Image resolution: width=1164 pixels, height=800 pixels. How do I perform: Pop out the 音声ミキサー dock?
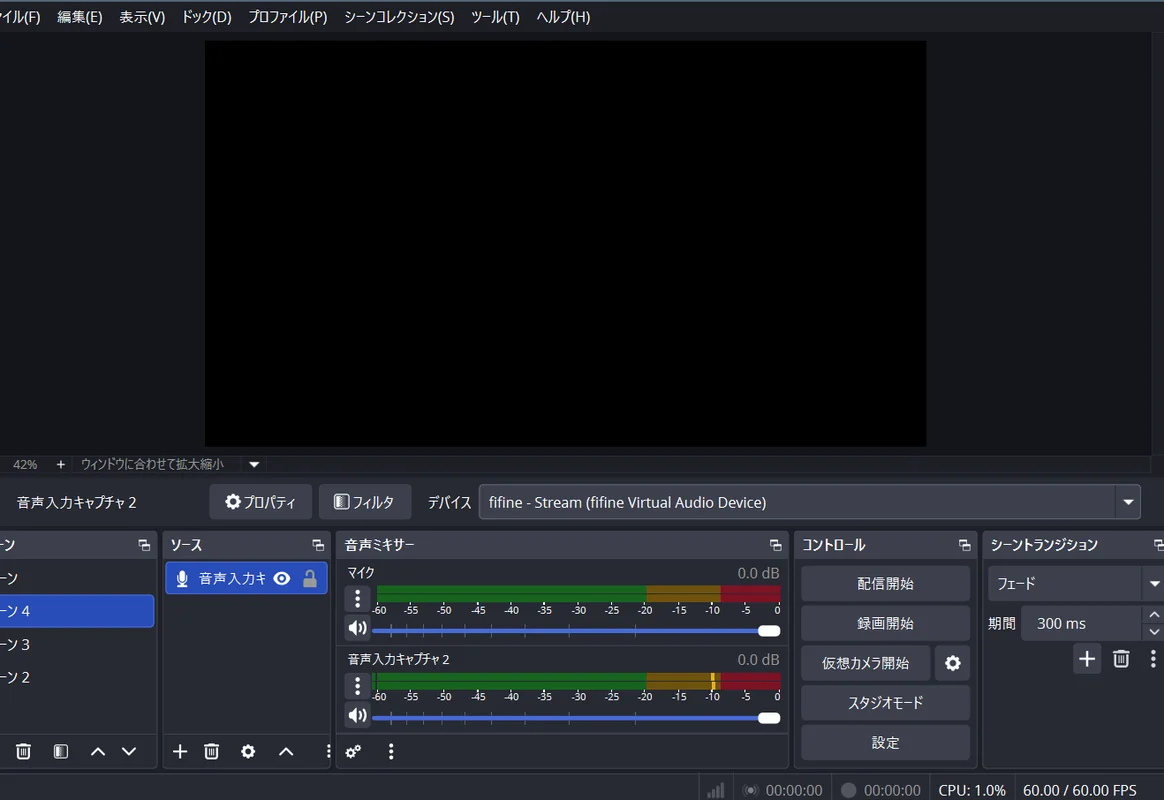[x=775, y=545]
